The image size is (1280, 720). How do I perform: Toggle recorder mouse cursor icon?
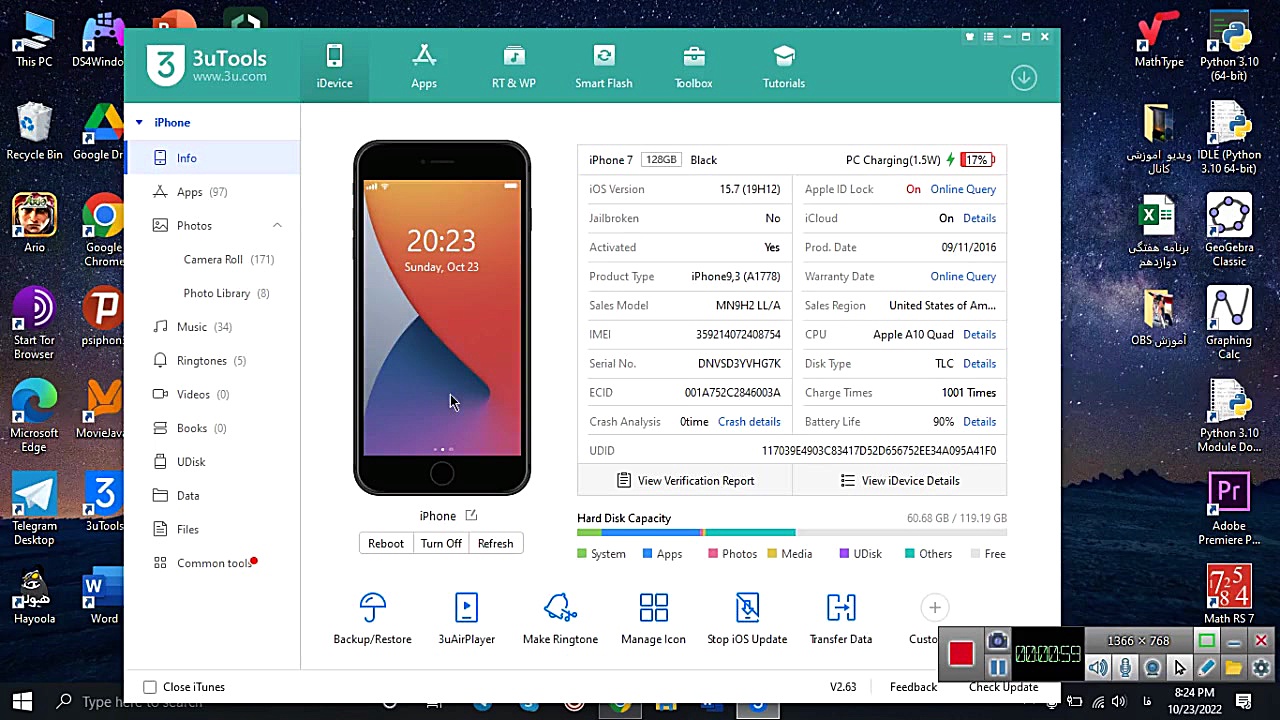(x=1180, y=668)
